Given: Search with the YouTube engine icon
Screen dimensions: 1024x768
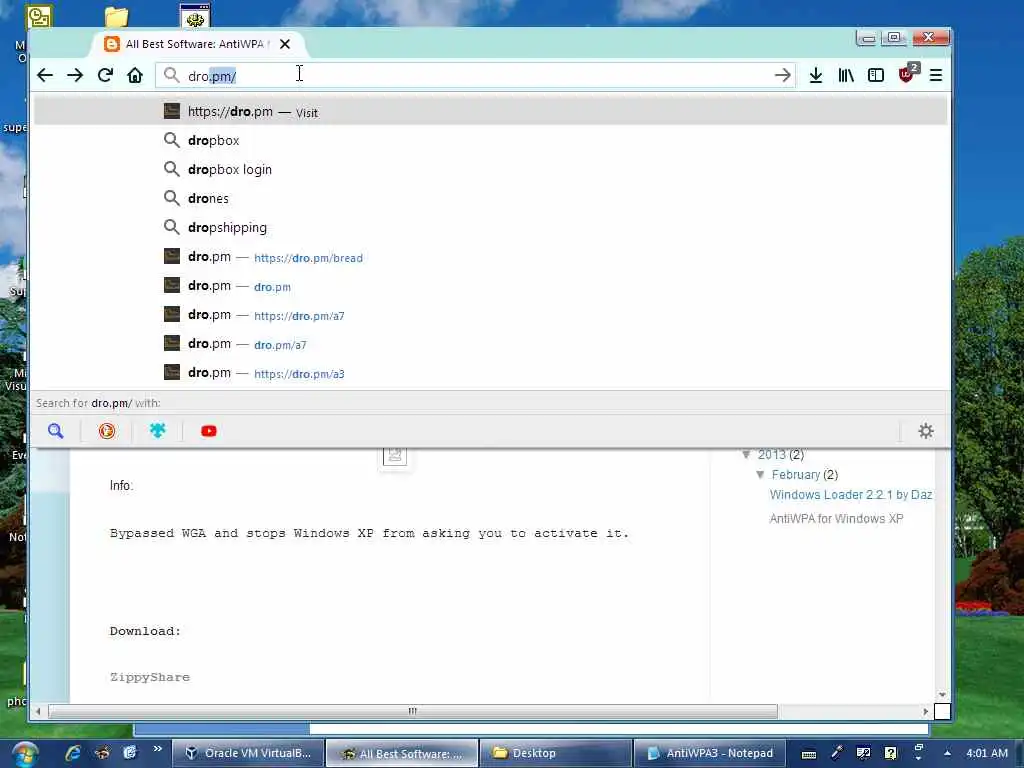Looking at the screenshot, I should 209,431.
